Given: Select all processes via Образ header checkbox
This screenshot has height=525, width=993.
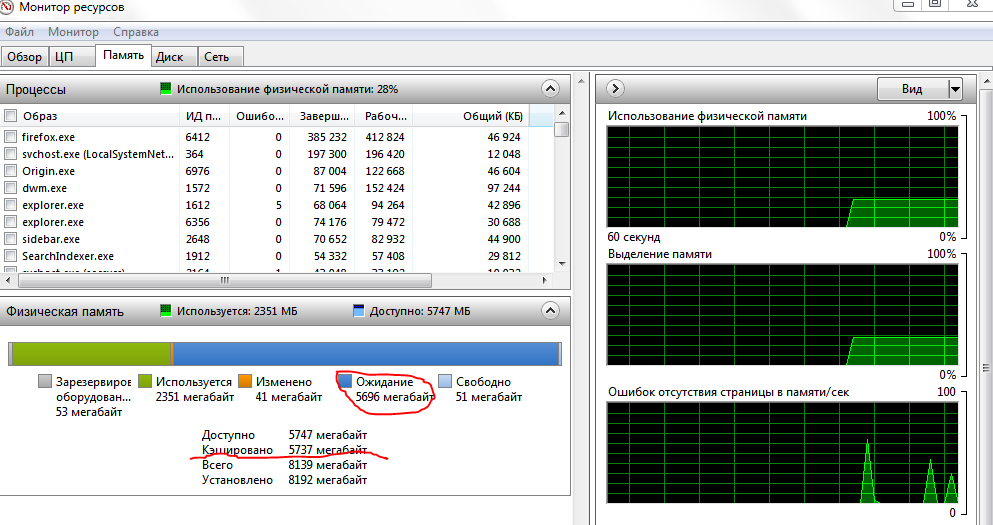Looking at the screenshot, I should tap(10, 116).
